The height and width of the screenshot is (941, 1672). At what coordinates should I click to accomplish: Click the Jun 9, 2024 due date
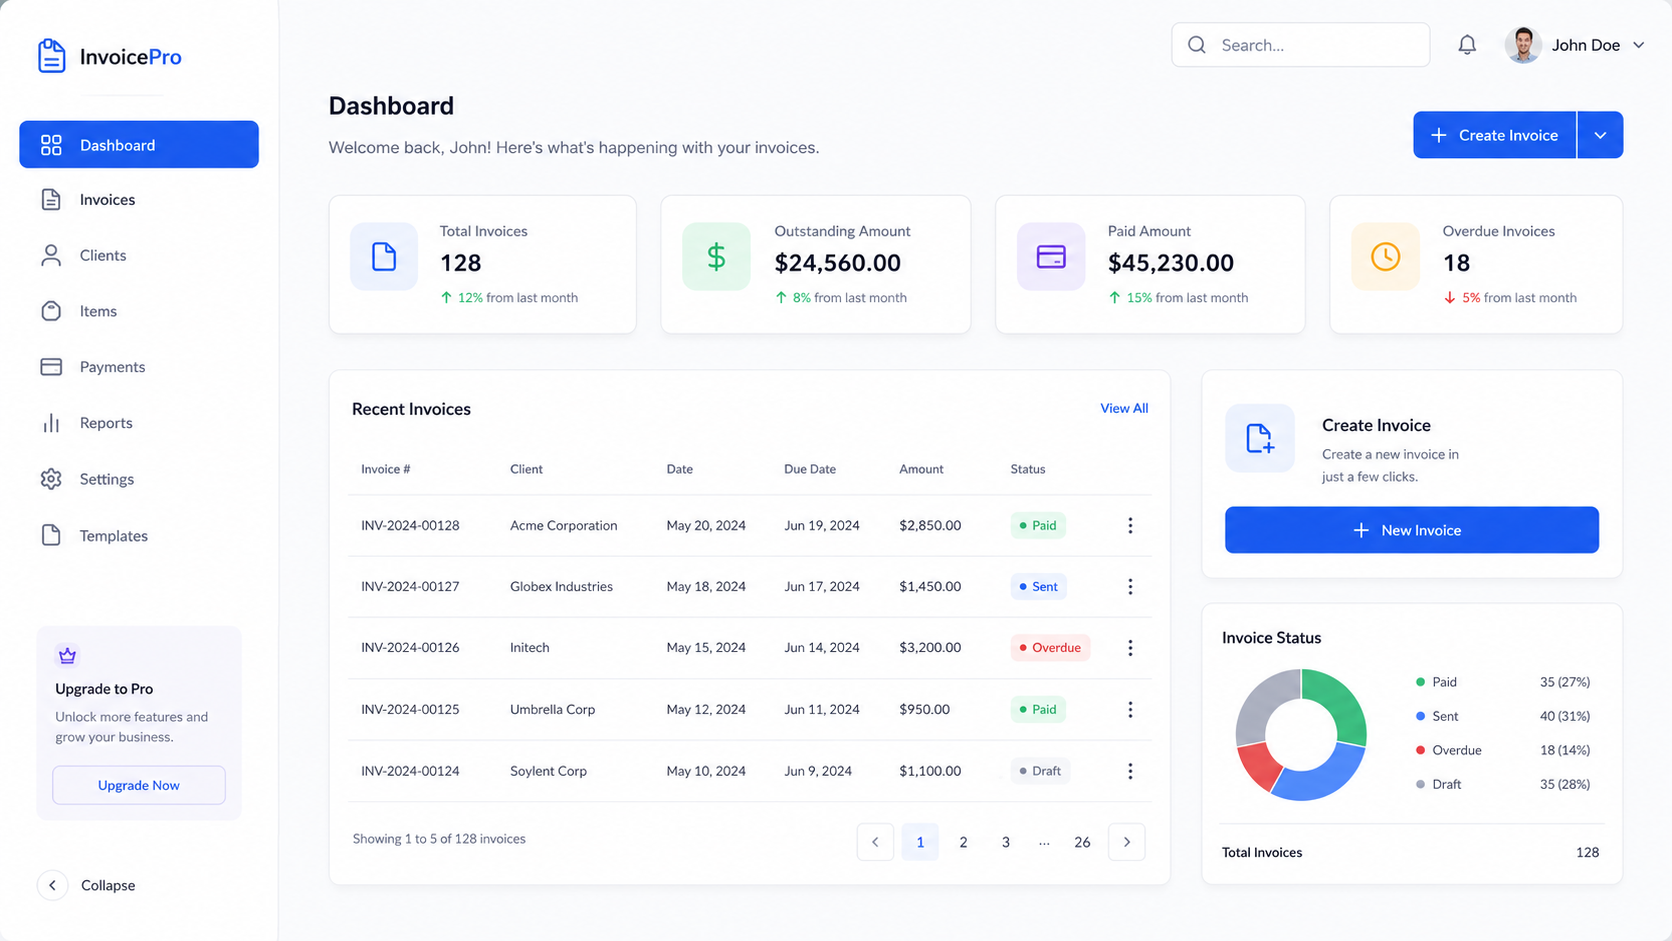818,771
